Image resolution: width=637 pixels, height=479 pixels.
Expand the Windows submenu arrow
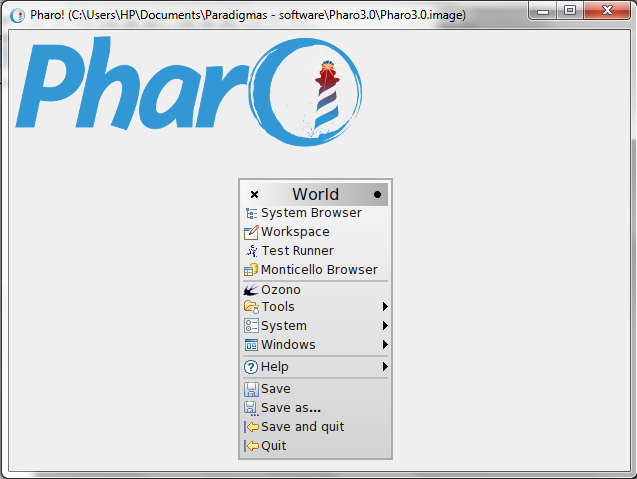point(385,345)
